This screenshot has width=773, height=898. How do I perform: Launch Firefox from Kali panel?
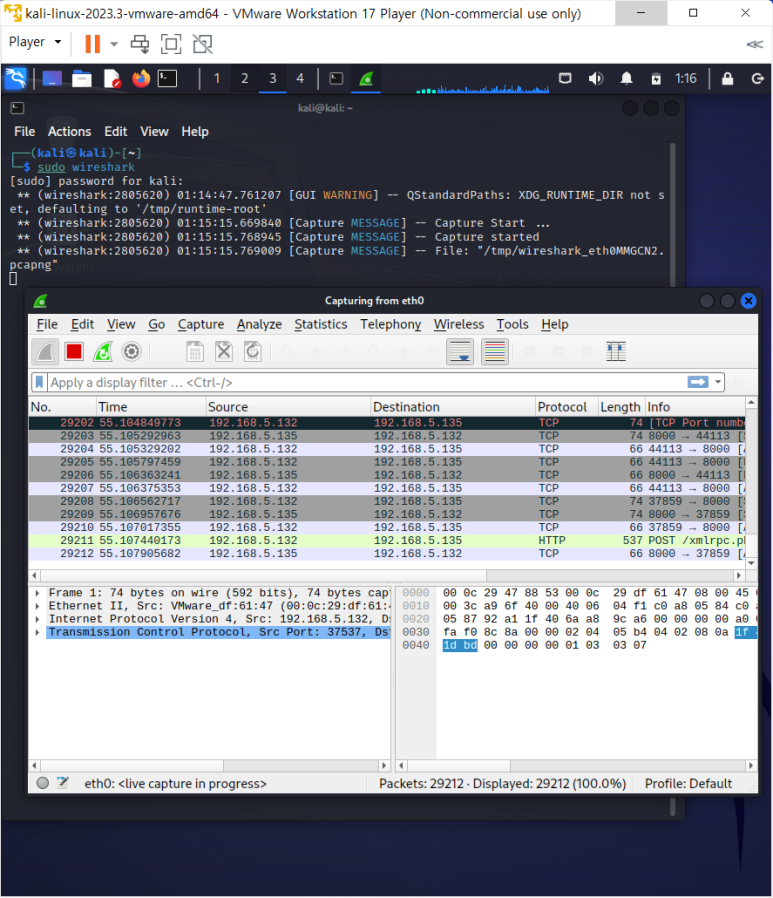pyautogui.click(x=140, y=78)
